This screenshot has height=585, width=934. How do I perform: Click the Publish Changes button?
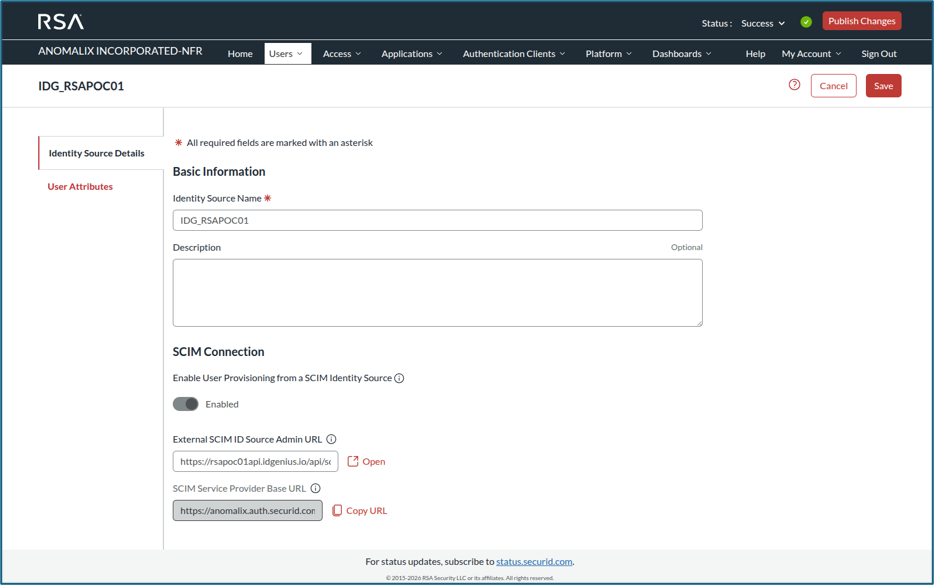861,21
